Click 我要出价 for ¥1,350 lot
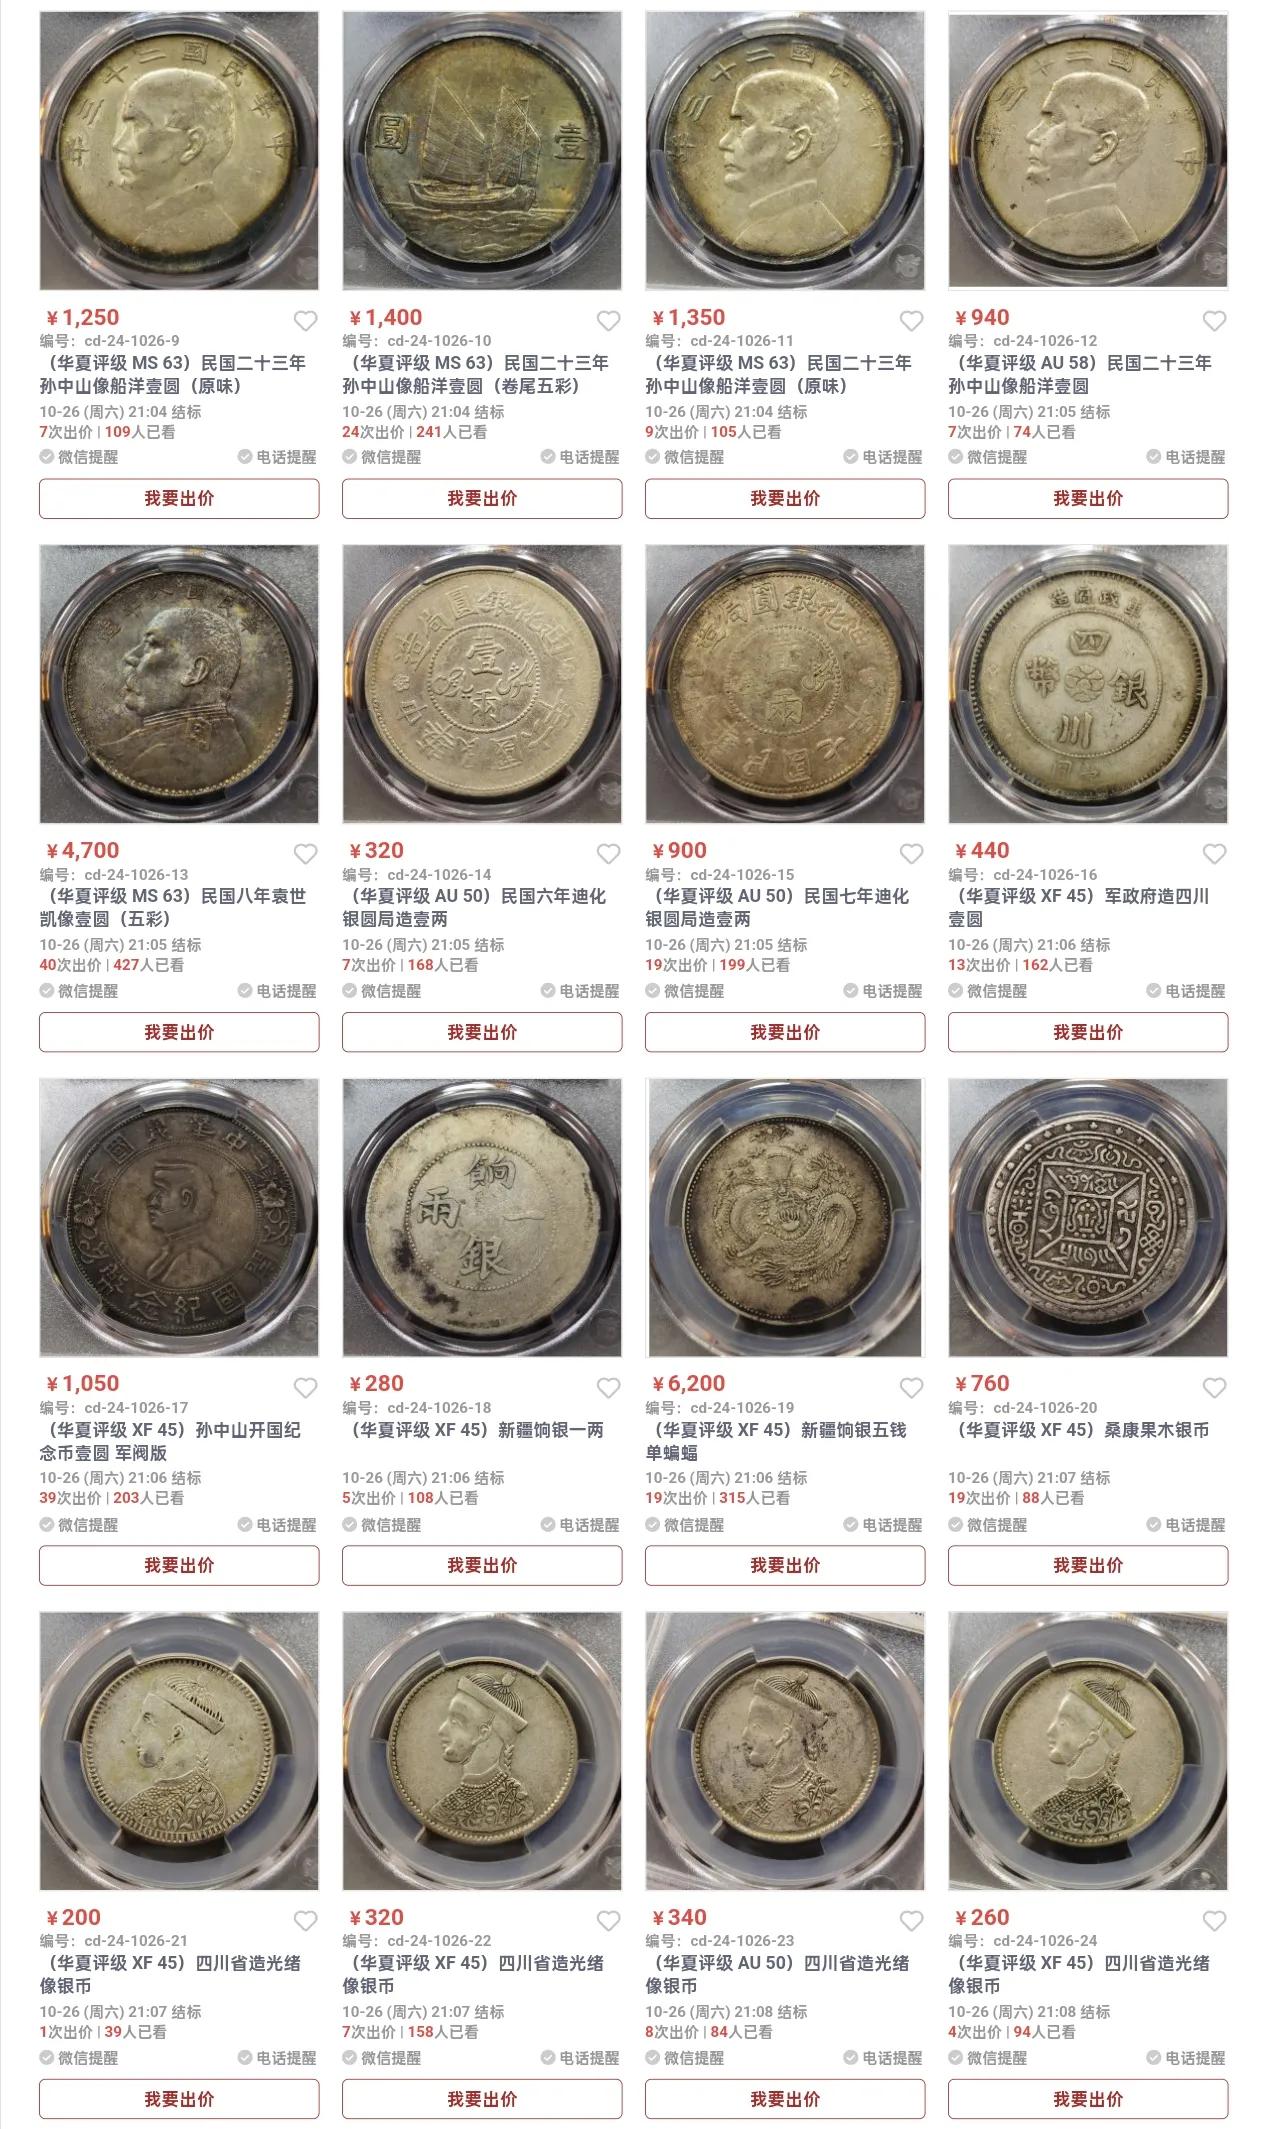 pyautogui.click(x=785, y=498)
